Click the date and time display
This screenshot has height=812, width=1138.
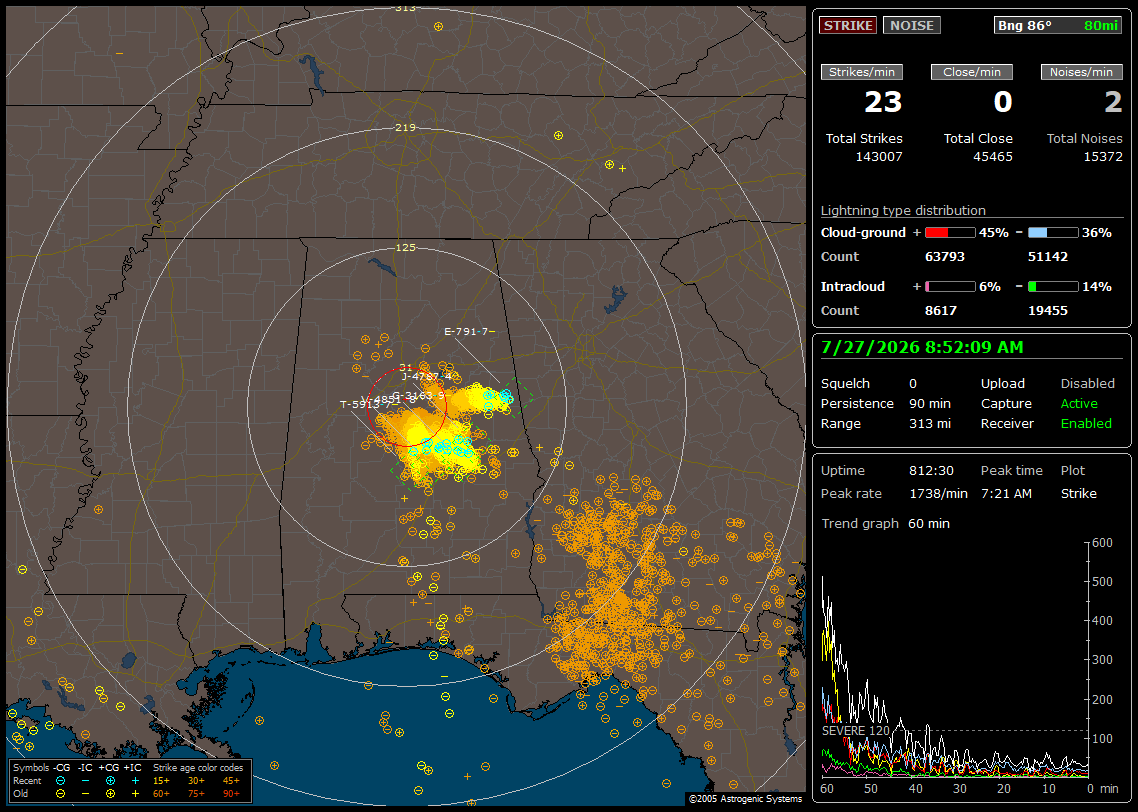pos(922,348)
